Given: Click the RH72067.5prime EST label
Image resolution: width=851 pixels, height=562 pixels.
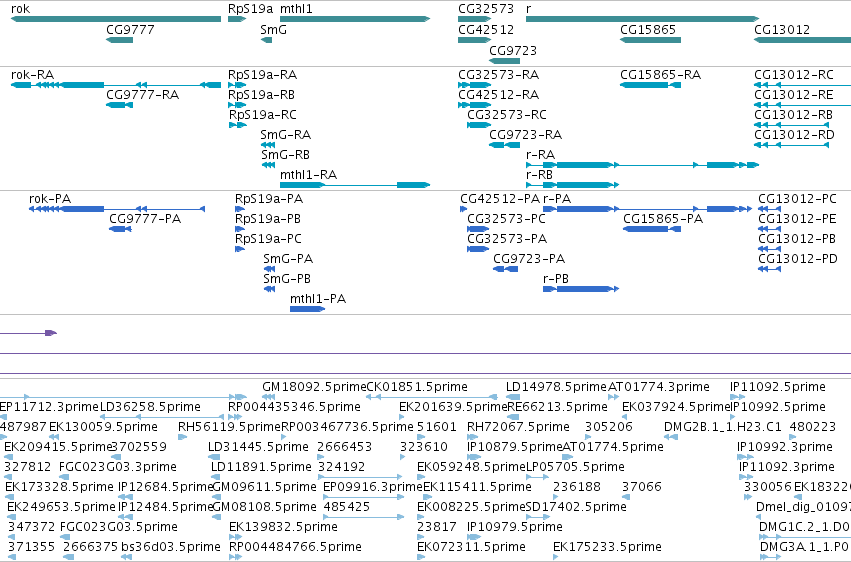Looking at the screenshot, I should click(518, 426).
